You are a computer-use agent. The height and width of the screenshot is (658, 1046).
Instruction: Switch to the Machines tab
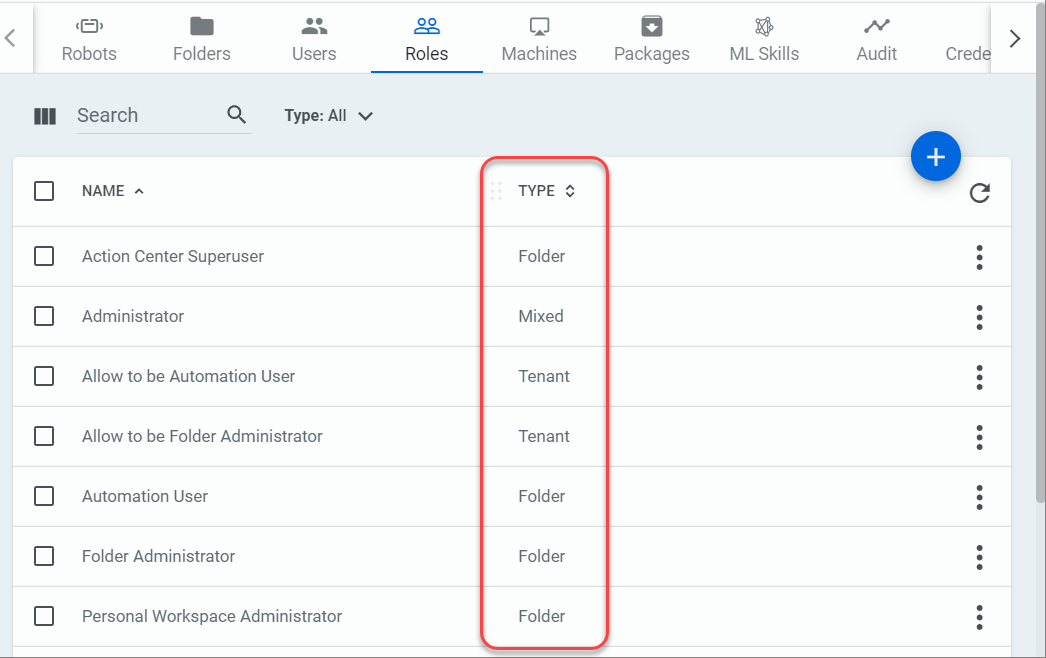[539, 40]
